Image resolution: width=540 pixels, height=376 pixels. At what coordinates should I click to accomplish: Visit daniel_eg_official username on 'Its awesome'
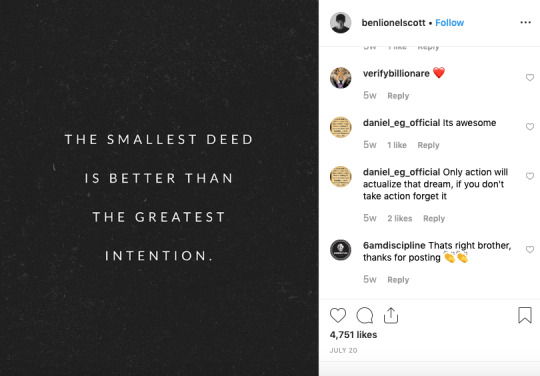coord(402,123)
